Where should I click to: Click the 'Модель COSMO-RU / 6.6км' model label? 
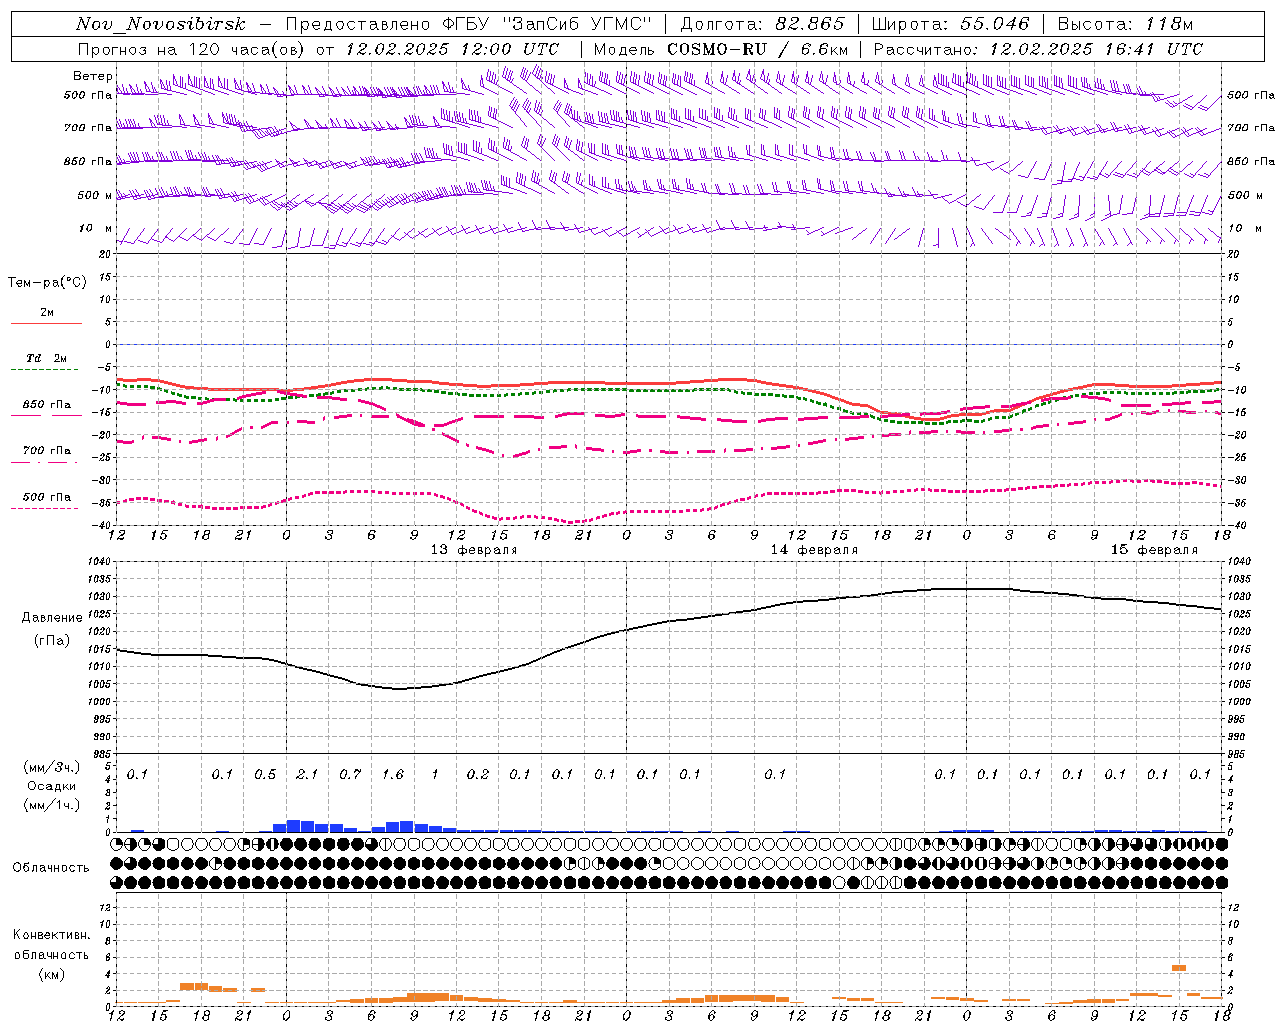pos(721,49)
